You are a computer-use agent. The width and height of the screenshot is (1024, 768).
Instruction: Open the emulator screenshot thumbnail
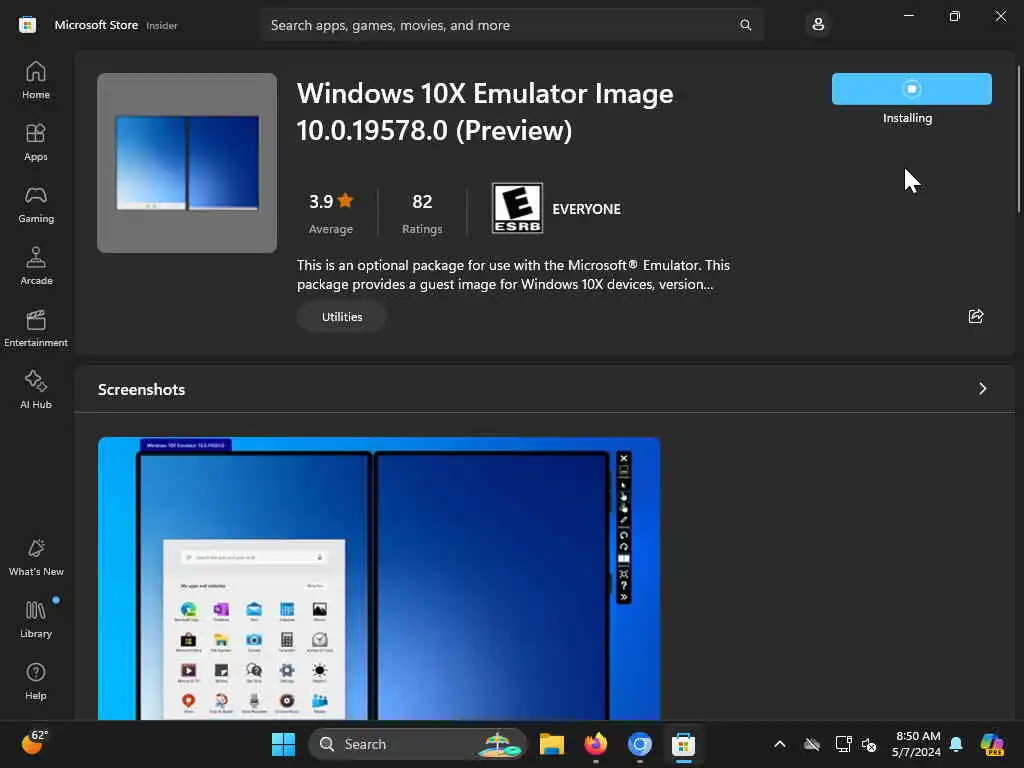pos(379,579)
